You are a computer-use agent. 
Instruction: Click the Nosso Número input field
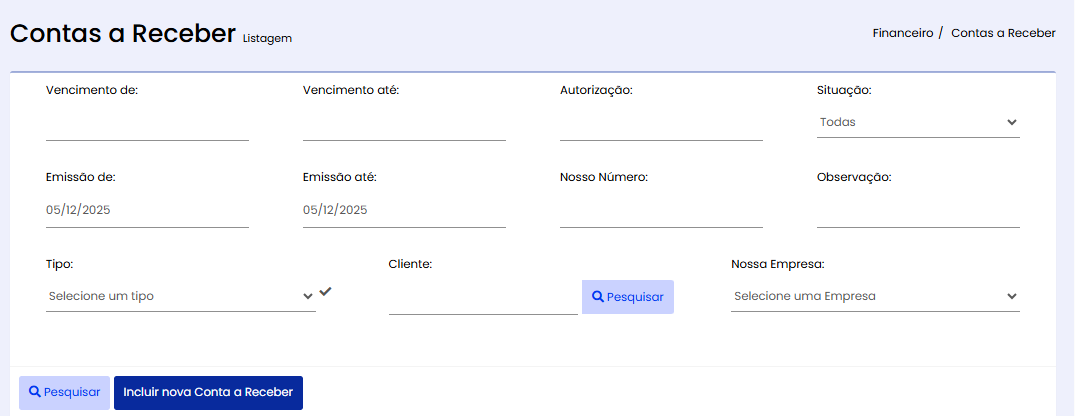coord(661,210)
